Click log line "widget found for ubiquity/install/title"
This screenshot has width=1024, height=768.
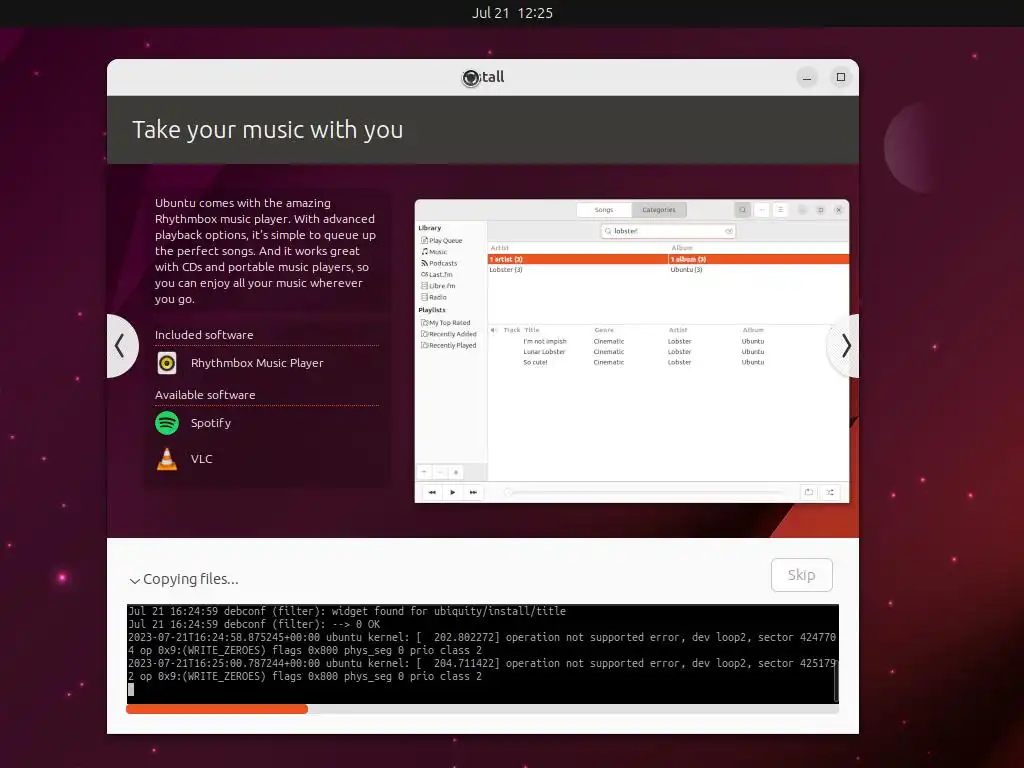pos(448,611)
